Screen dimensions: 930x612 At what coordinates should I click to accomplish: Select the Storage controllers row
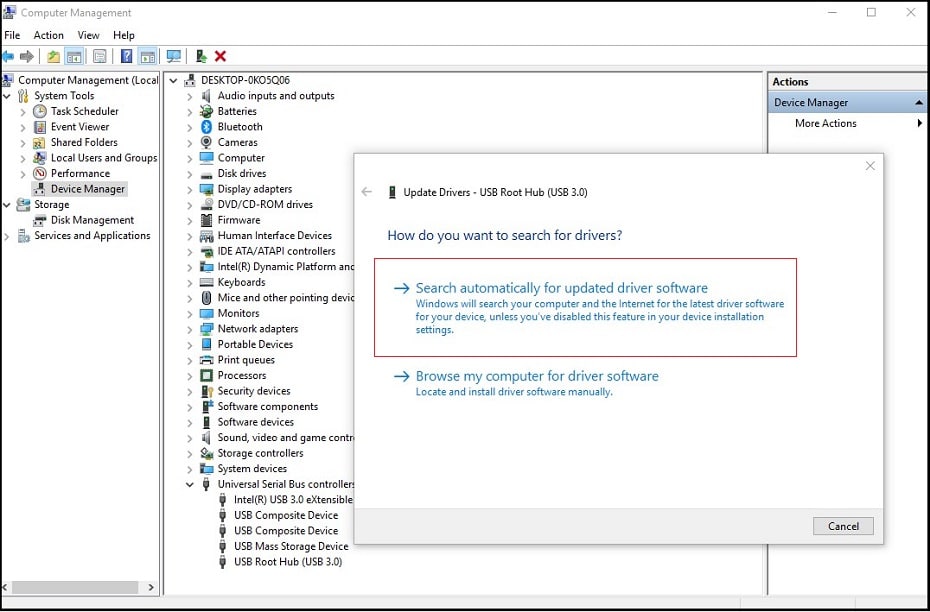point(260,453)
